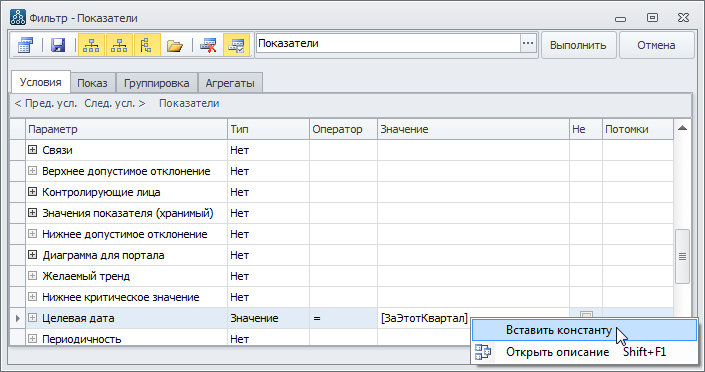Click the Параметр column header
Screen dimensions: 705x372
tap(126, 129)
